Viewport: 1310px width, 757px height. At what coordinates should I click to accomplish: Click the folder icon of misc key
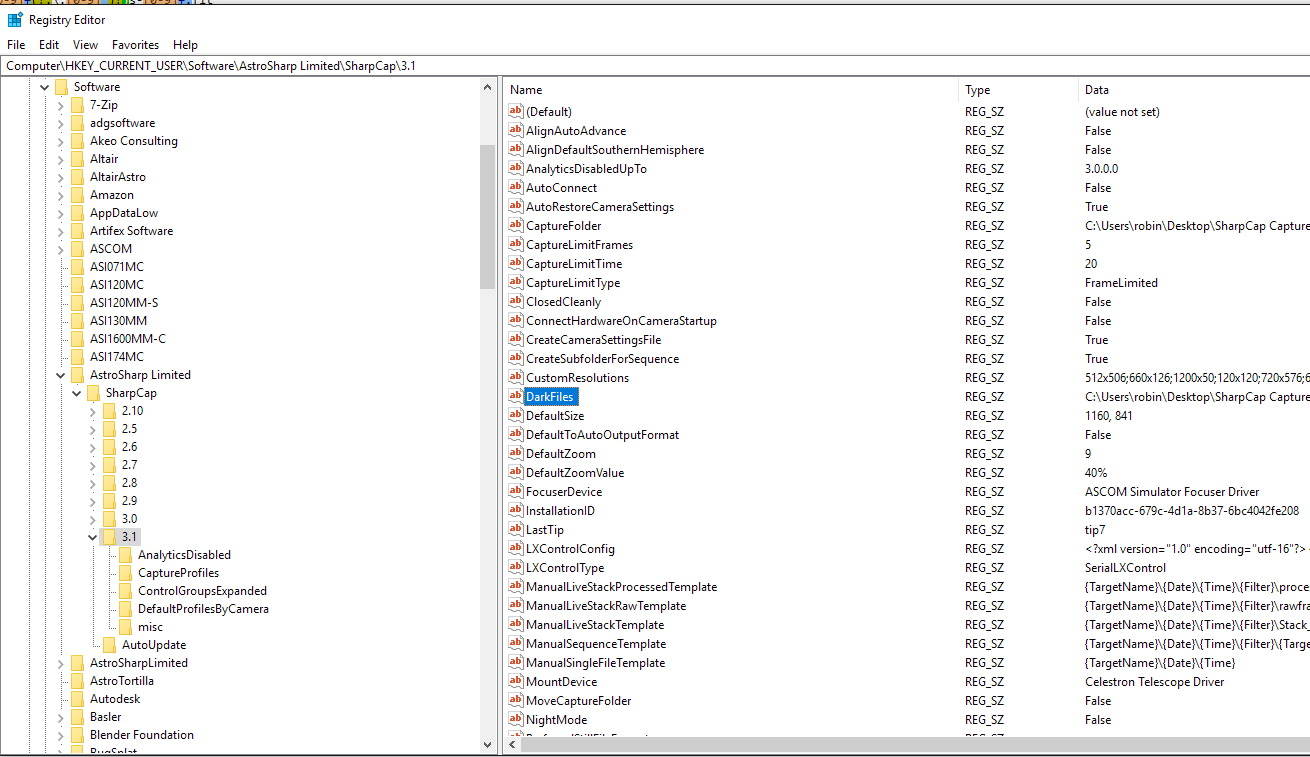click(x=125, y=627)
